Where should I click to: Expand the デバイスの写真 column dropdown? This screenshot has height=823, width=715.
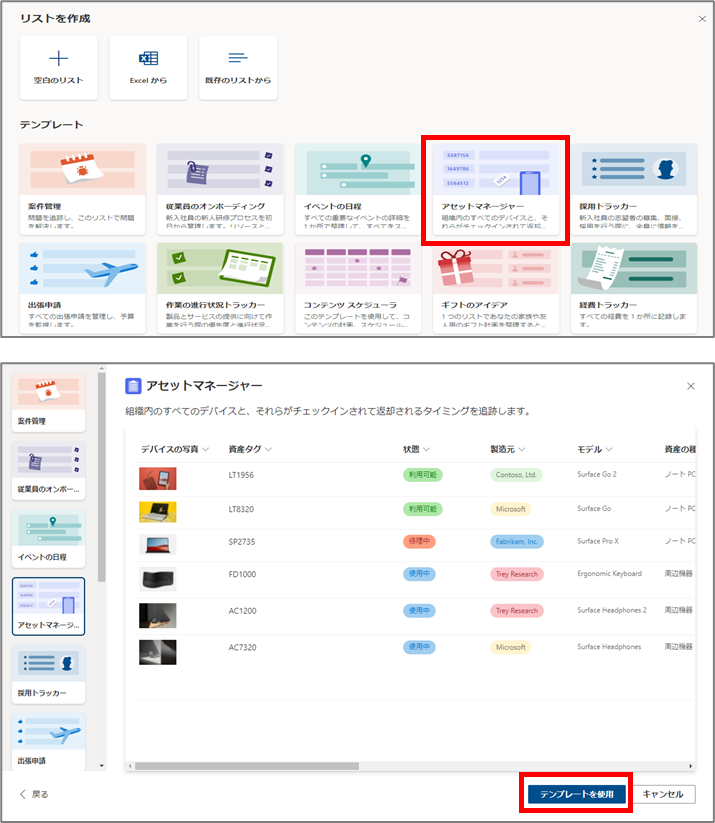[x=206, y=449]
